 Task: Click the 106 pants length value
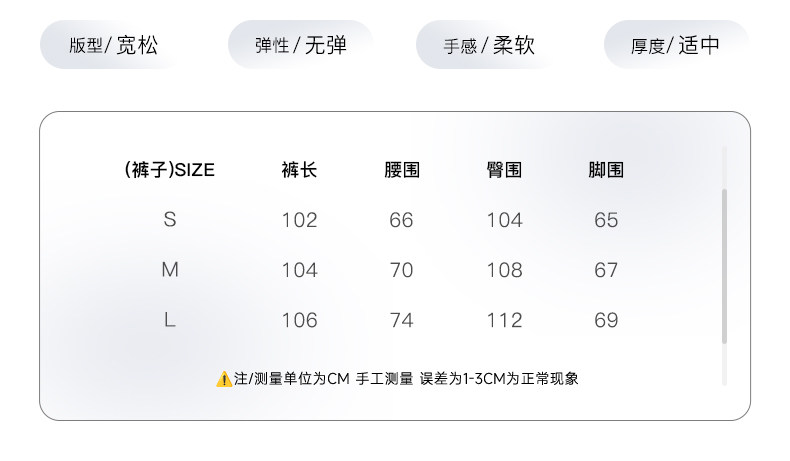(x=299, y=320)
